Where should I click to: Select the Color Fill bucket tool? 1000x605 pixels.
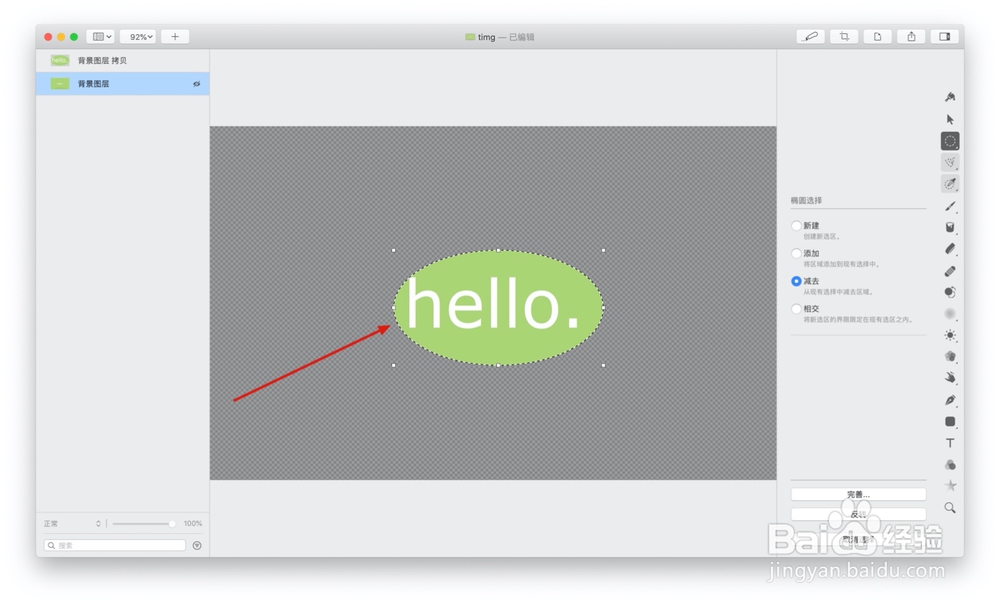pyautogui.click(x=950, y=228)
